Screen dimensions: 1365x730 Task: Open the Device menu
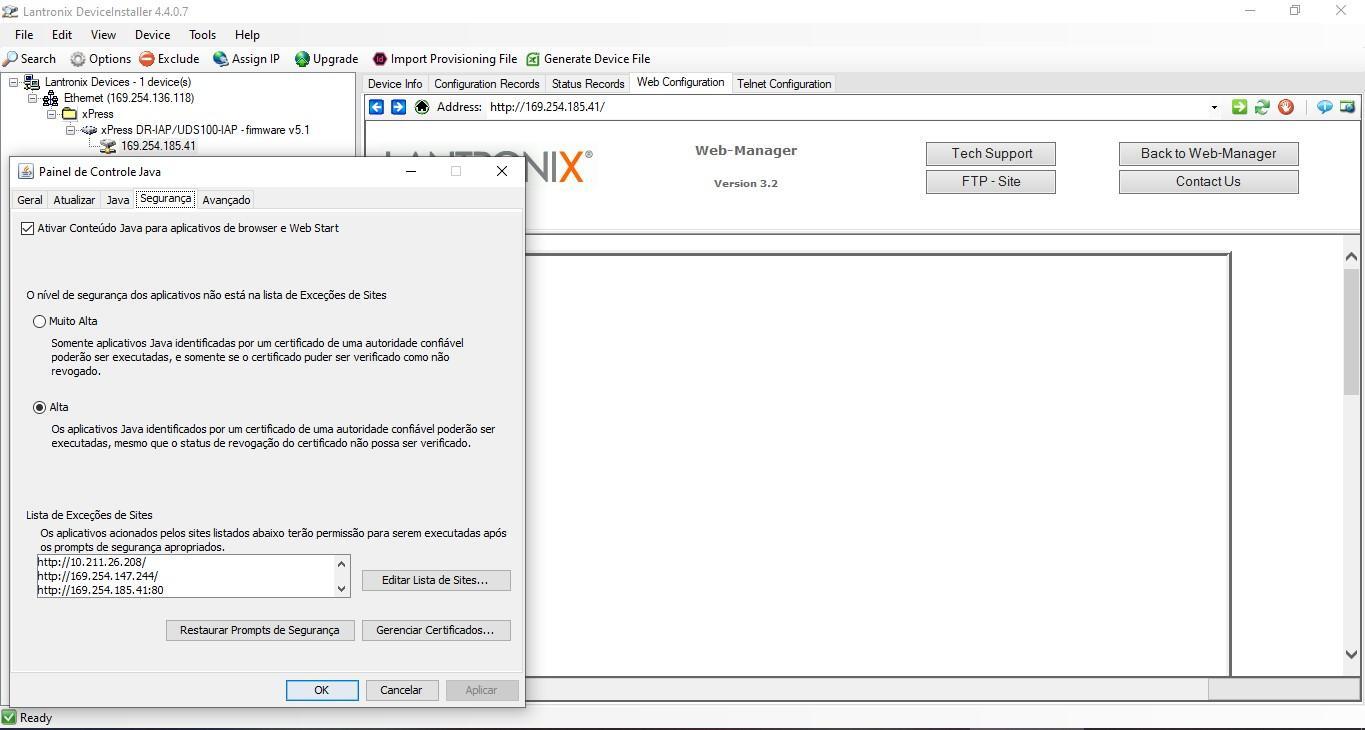coord(152,34)
